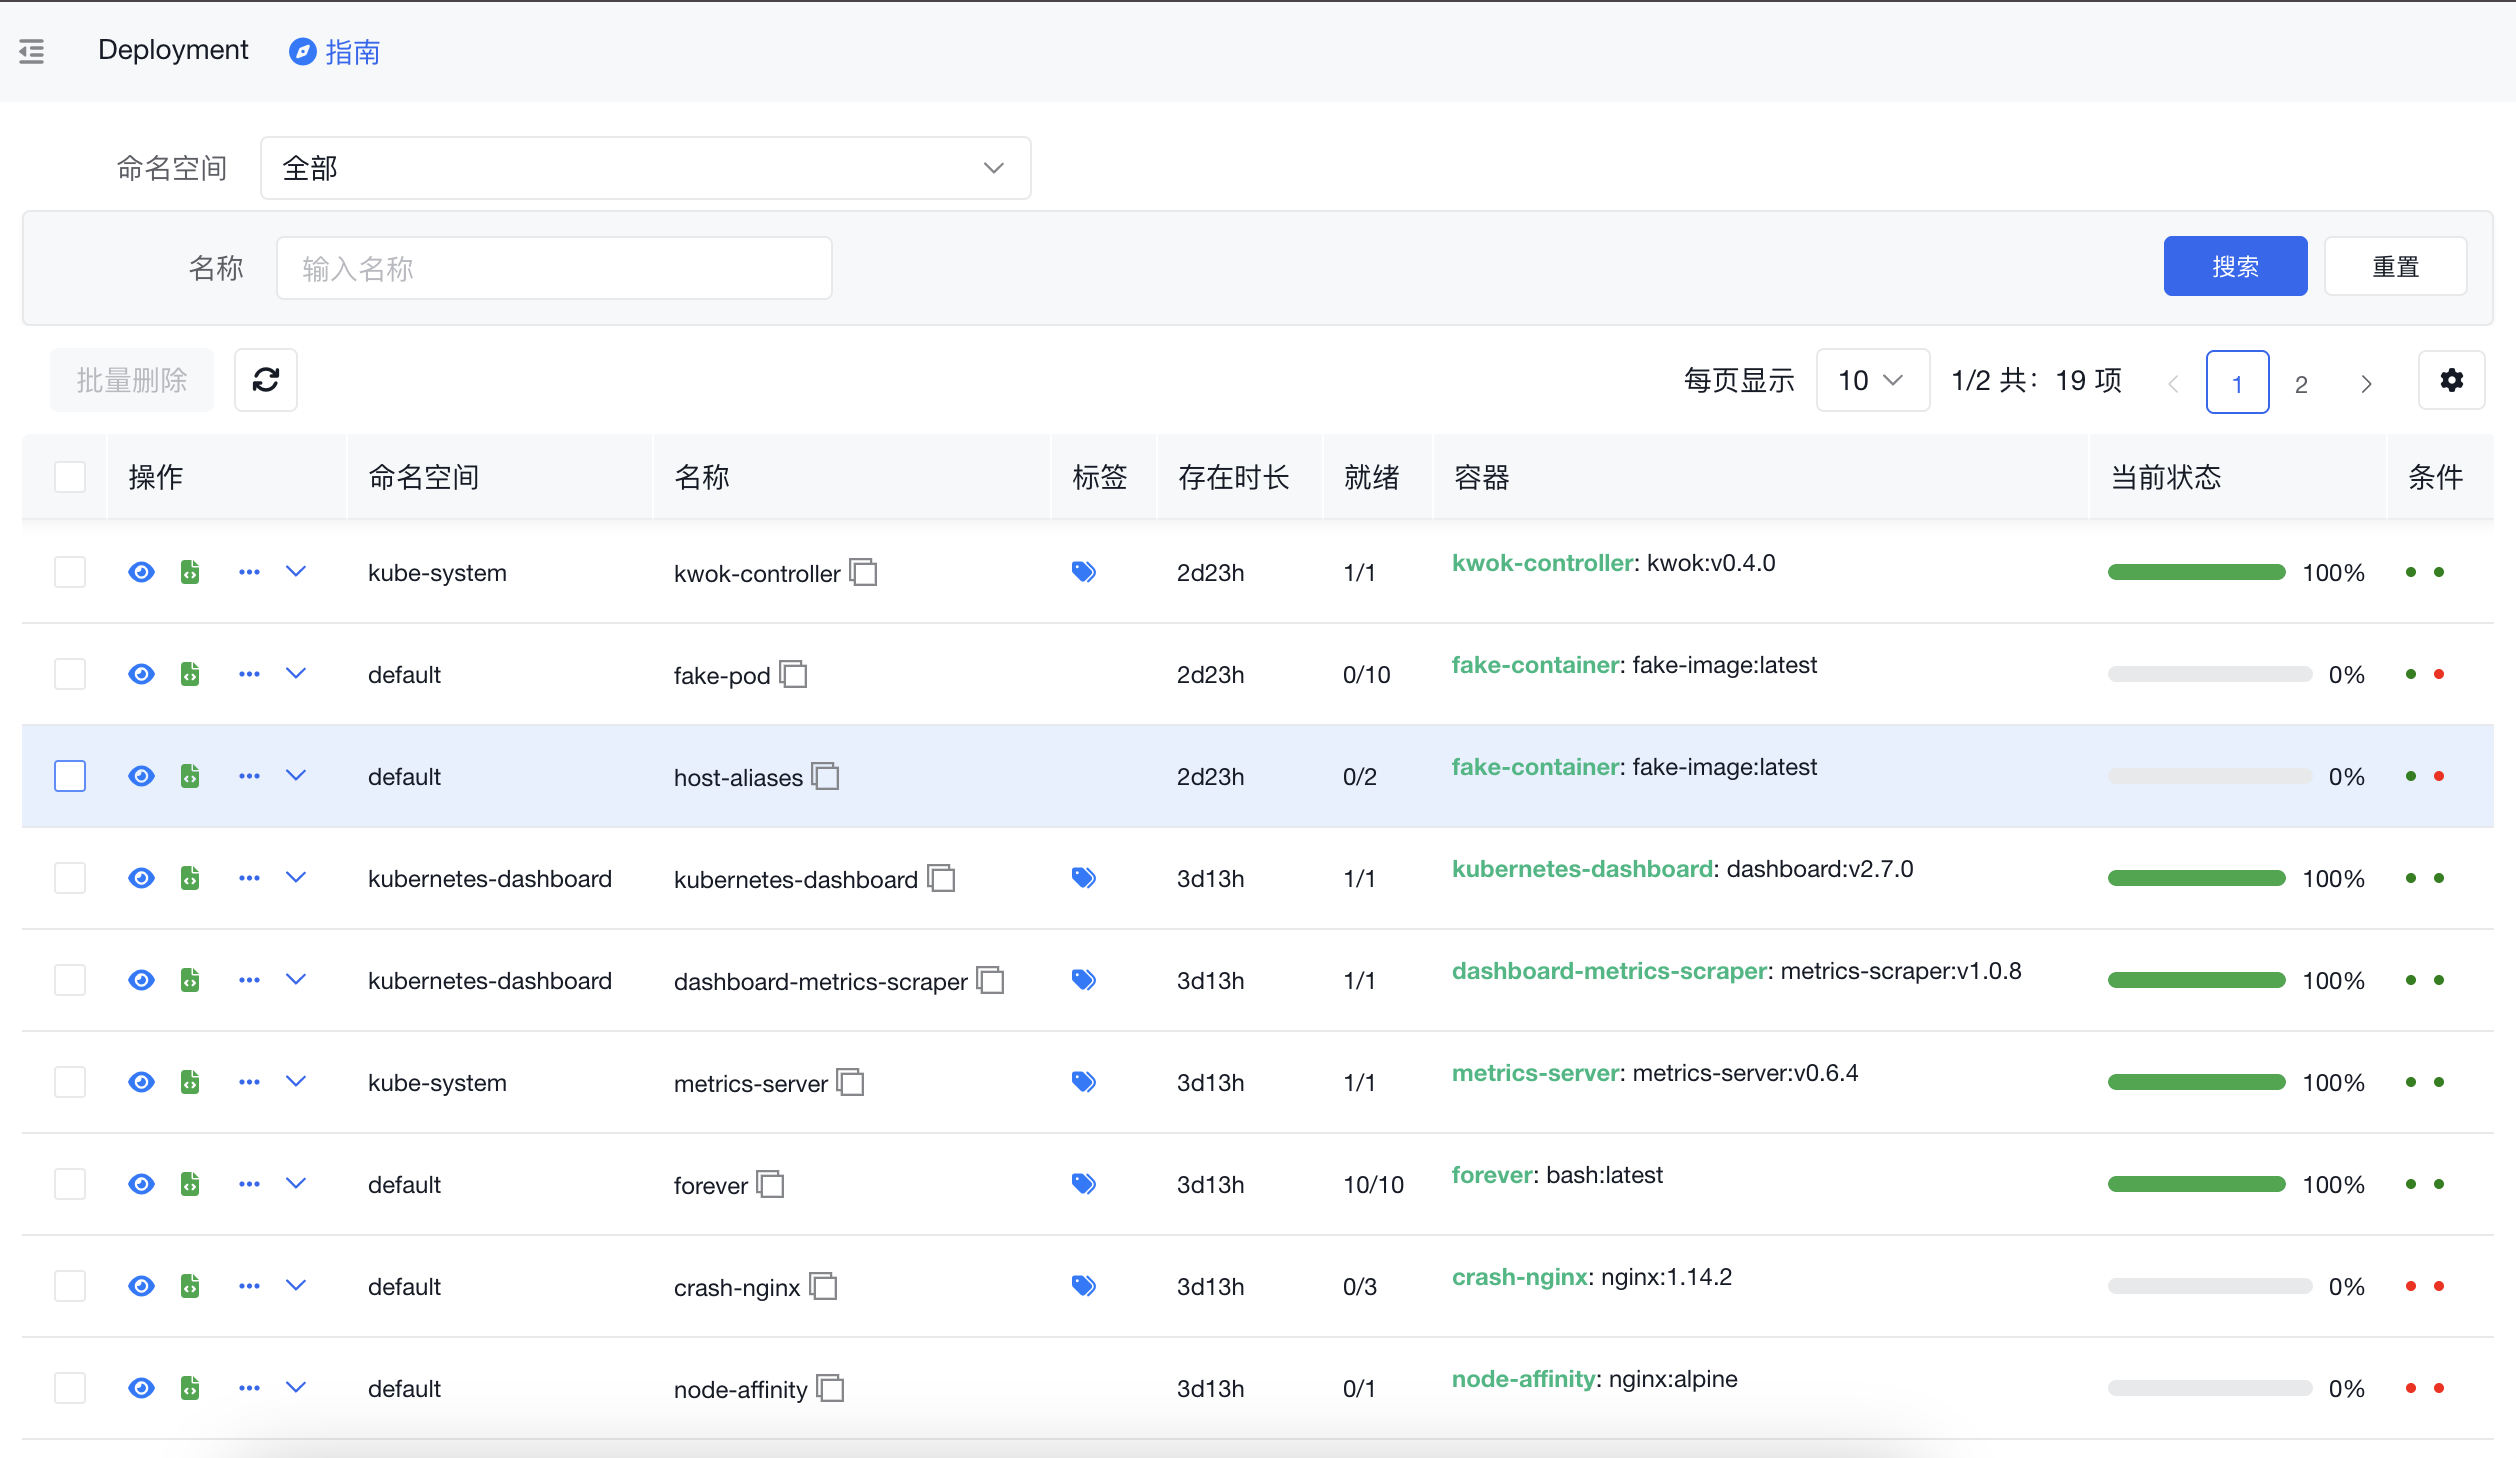The image size is (2516, 1458).
Task: Open more actions for crash-nginx
Action: [x=249, y=1286]
